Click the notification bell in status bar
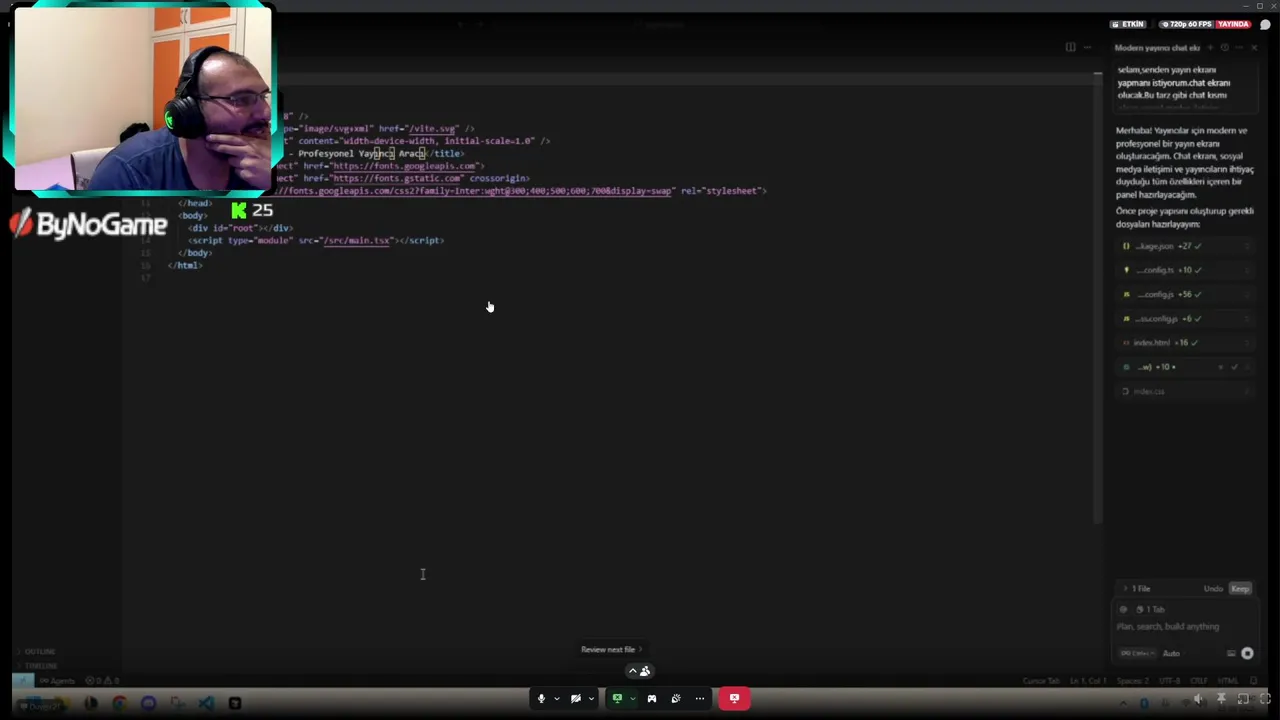Viewport: 1280px width, 720px height. pyautogui.click(x=1253, y=681)
